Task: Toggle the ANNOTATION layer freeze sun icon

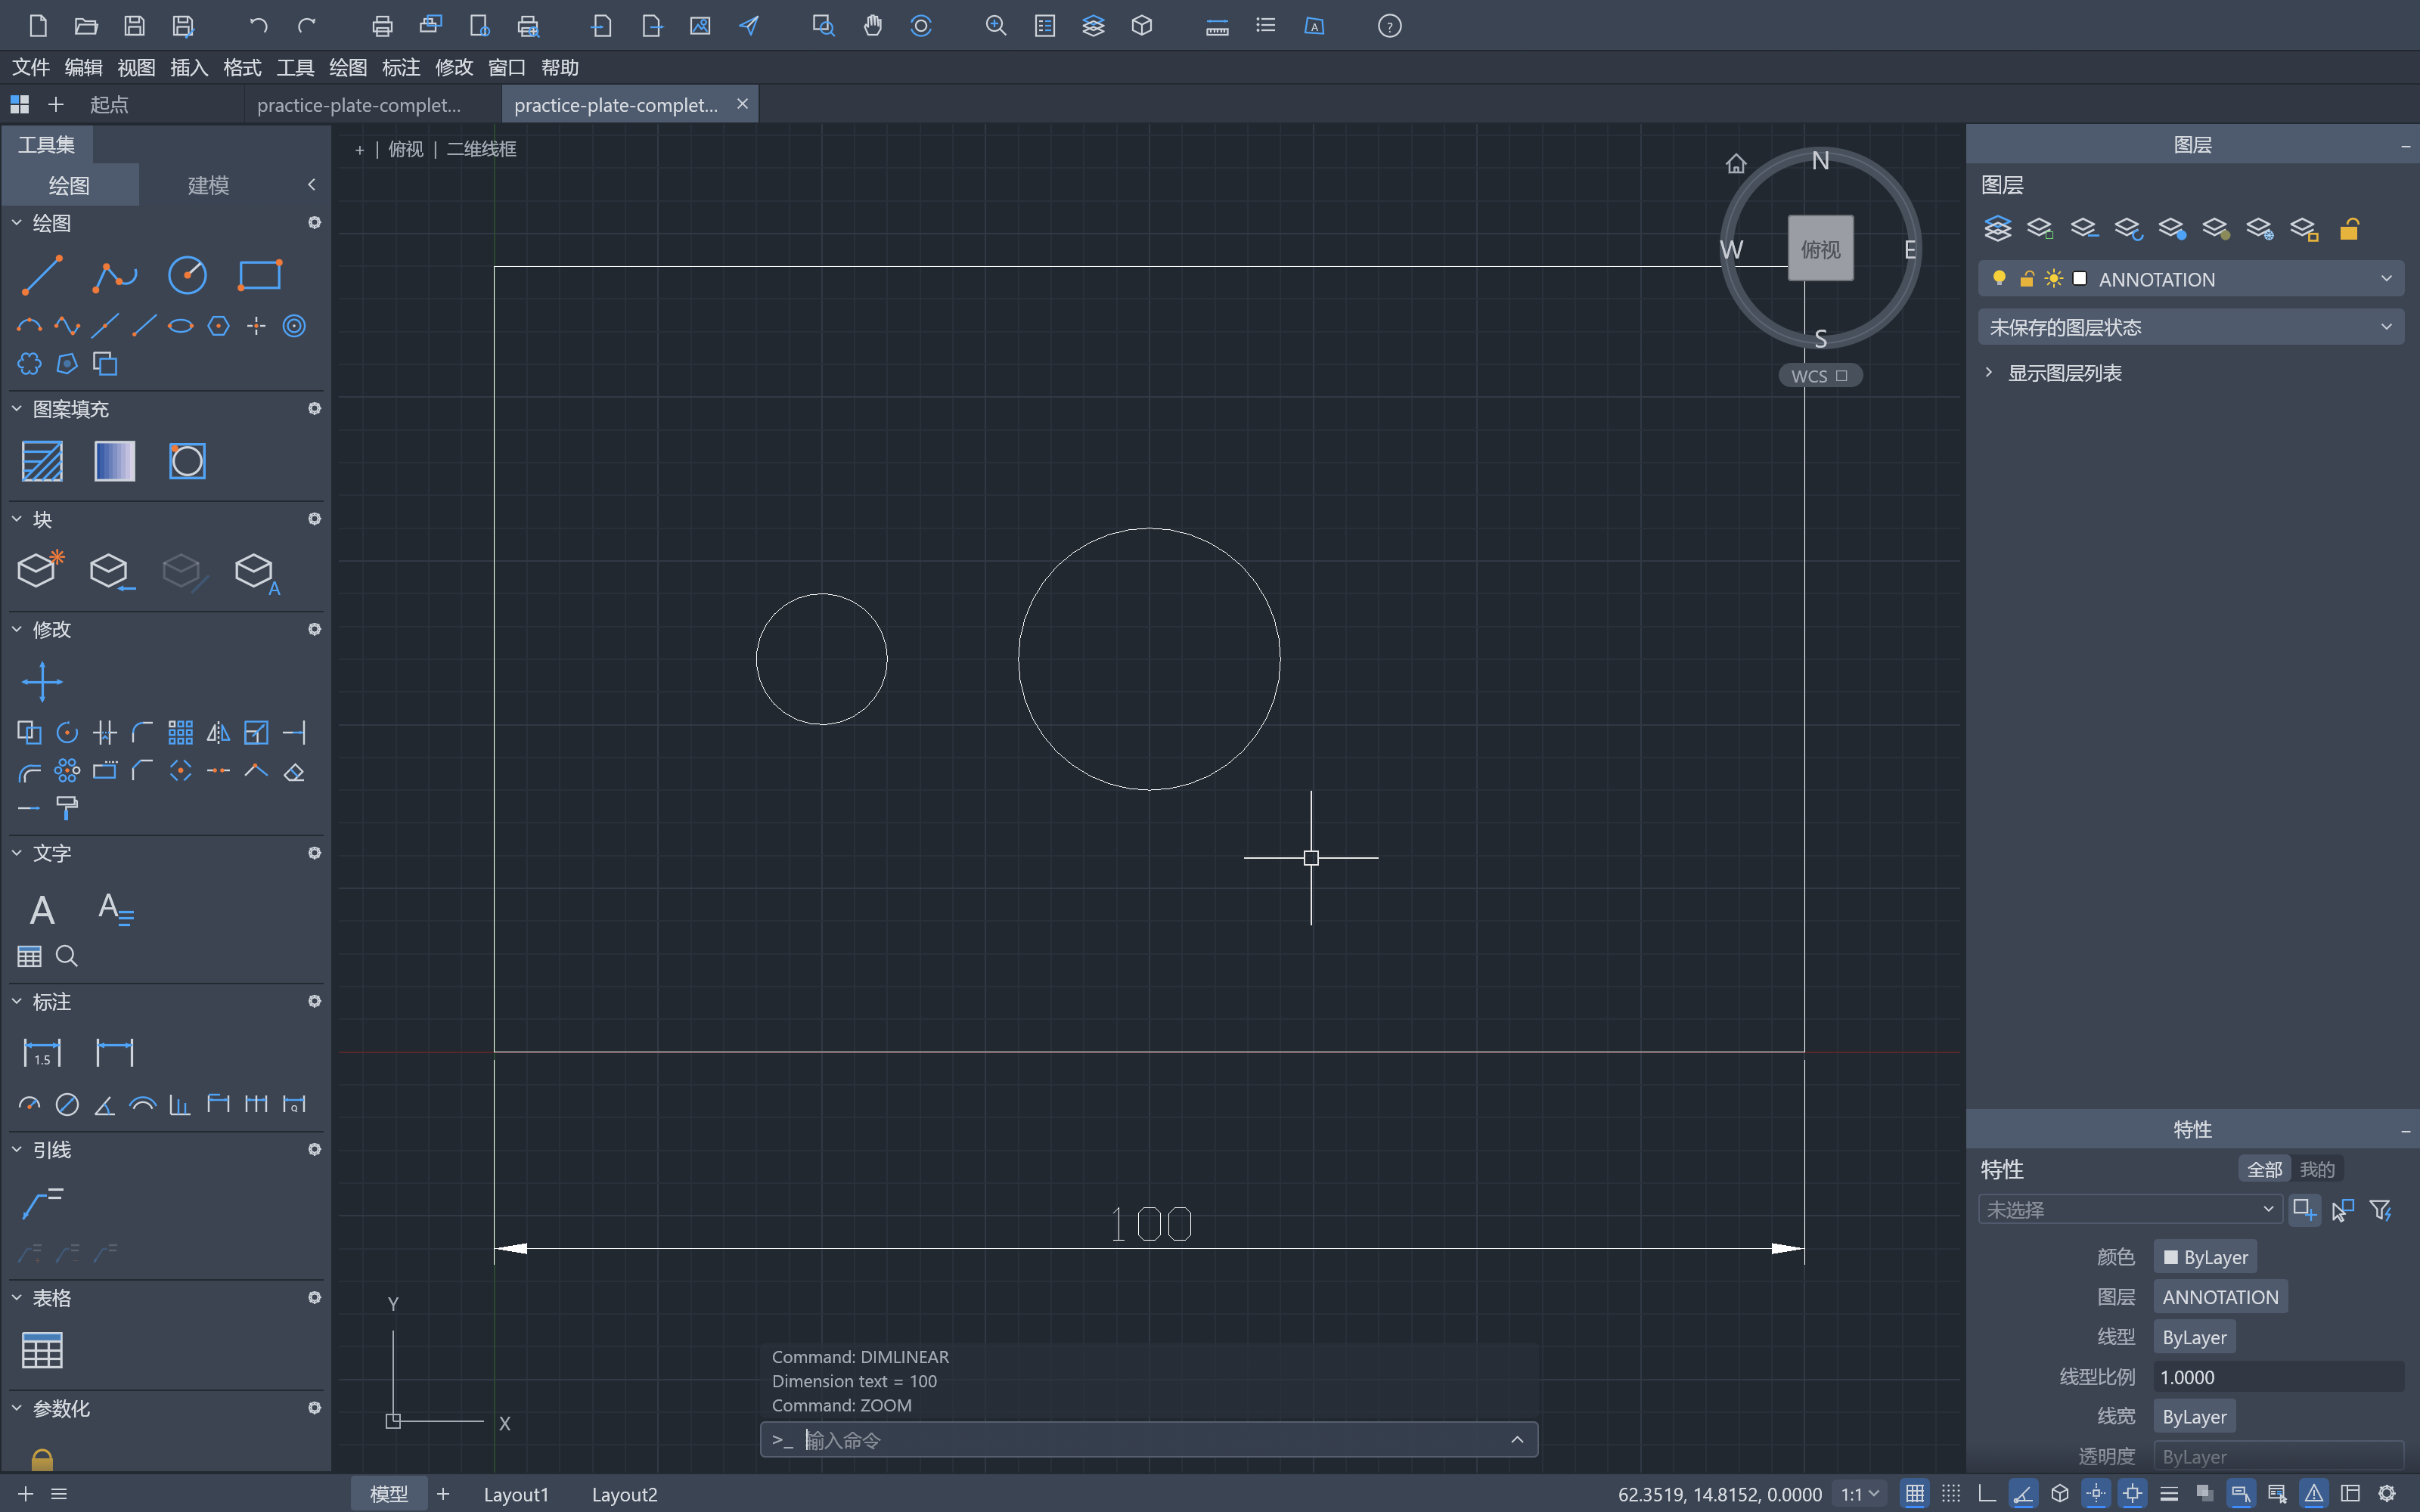Action: (2053, 279)
